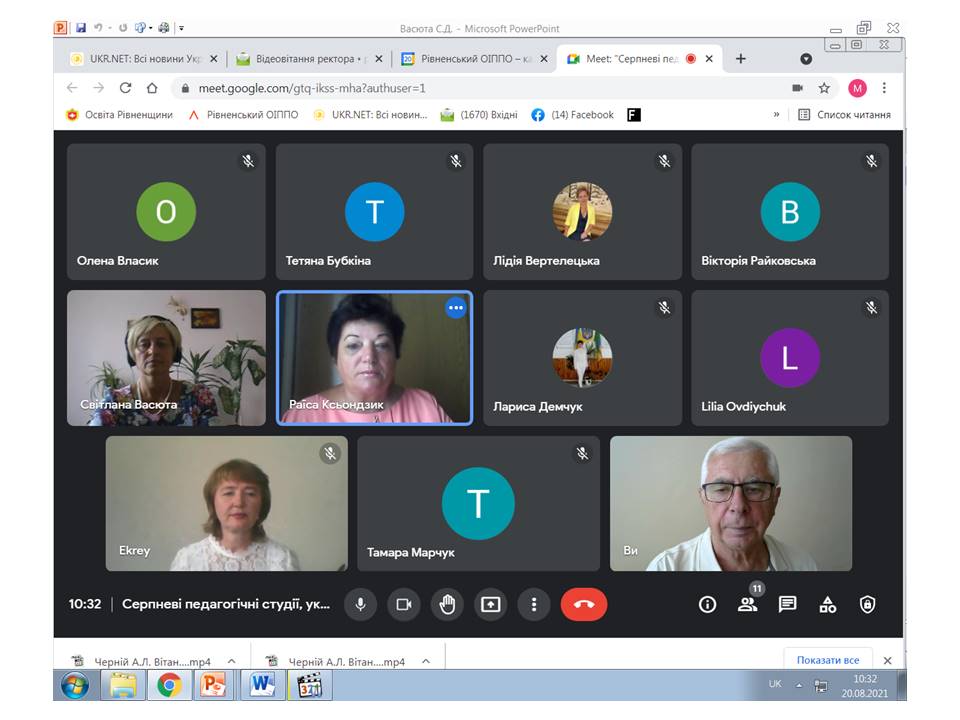Screen dimensions: 960x720
Task: Expand options for the first download item
Action: (231, 661)
